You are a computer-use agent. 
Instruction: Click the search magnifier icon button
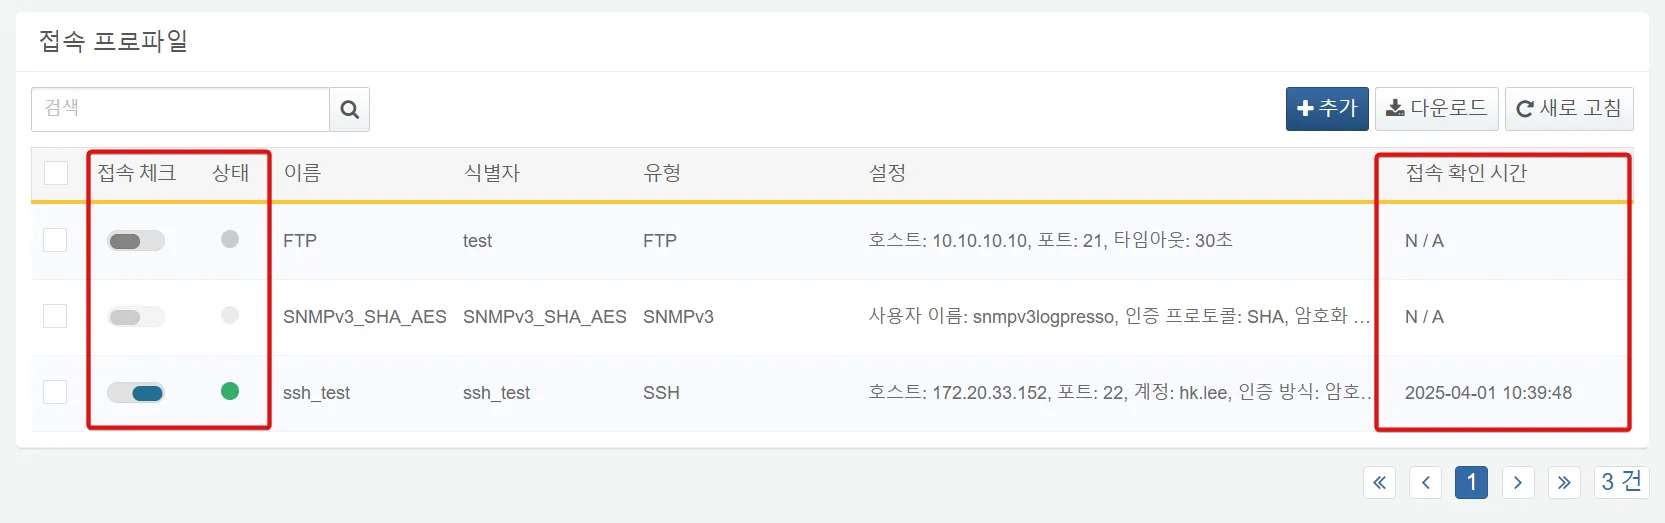pyautogui.click(x=349, y=110)
